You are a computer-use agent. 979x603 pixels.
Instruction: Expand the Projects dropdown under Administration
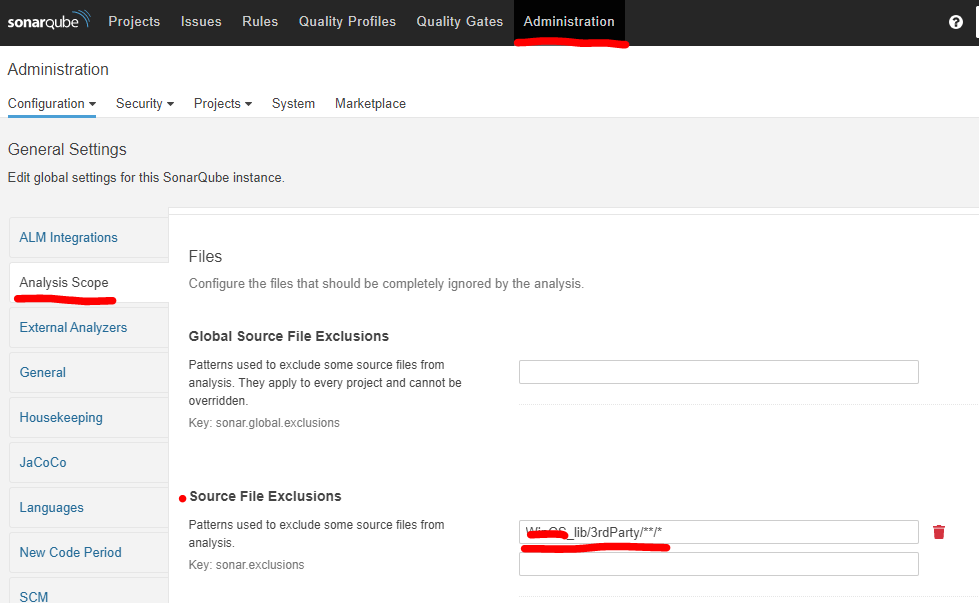click(223, 104)
